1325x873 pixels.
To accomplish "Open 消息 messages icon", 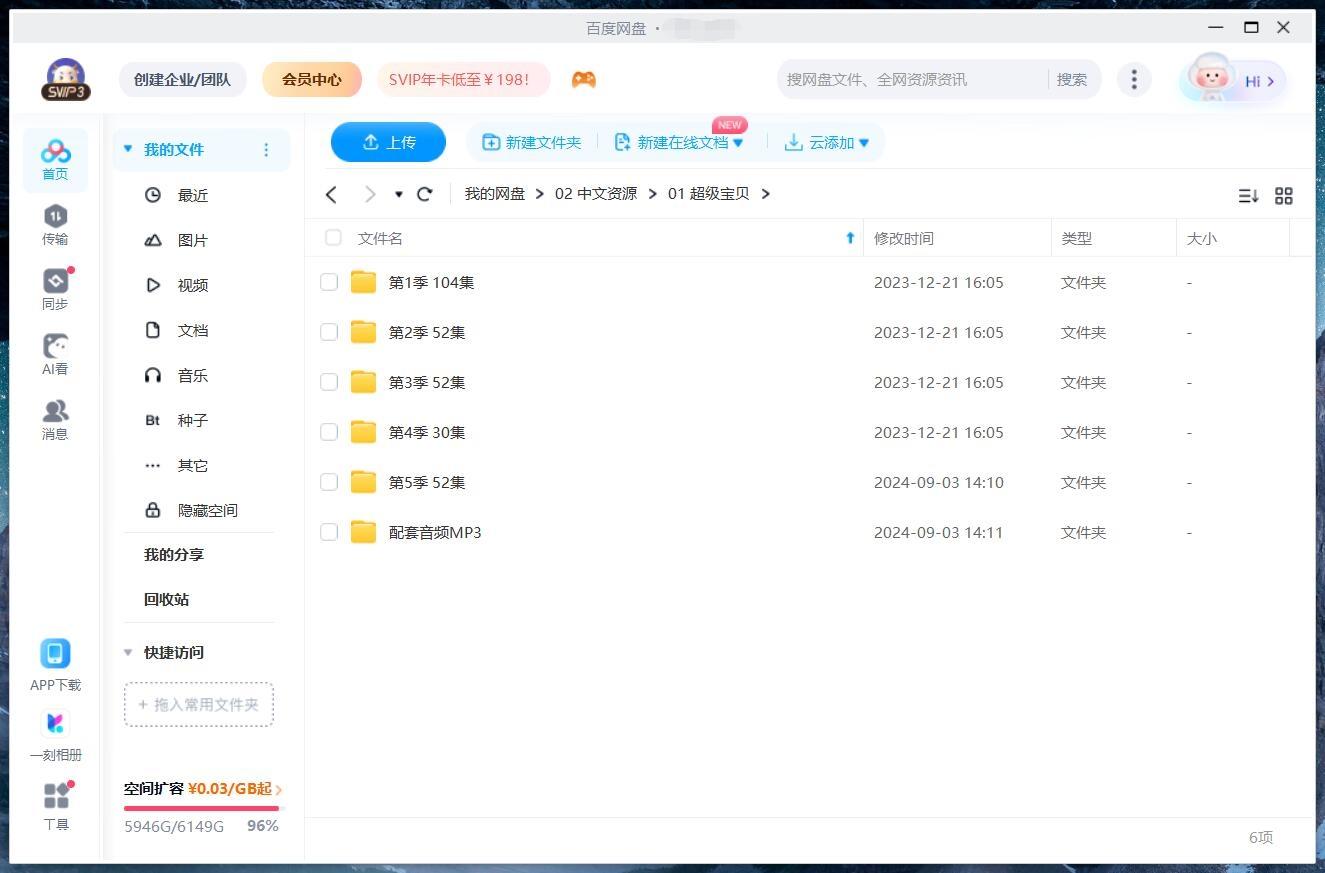I will (x=55, y=412).
